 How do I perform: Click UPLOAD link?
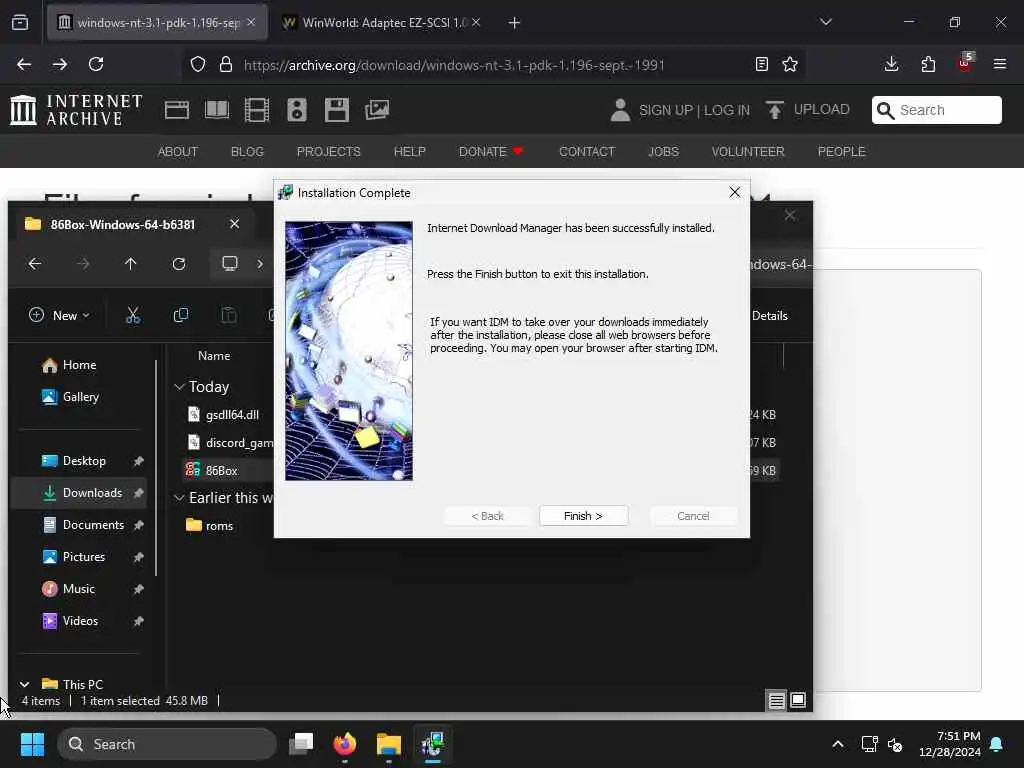coord(808,110)
